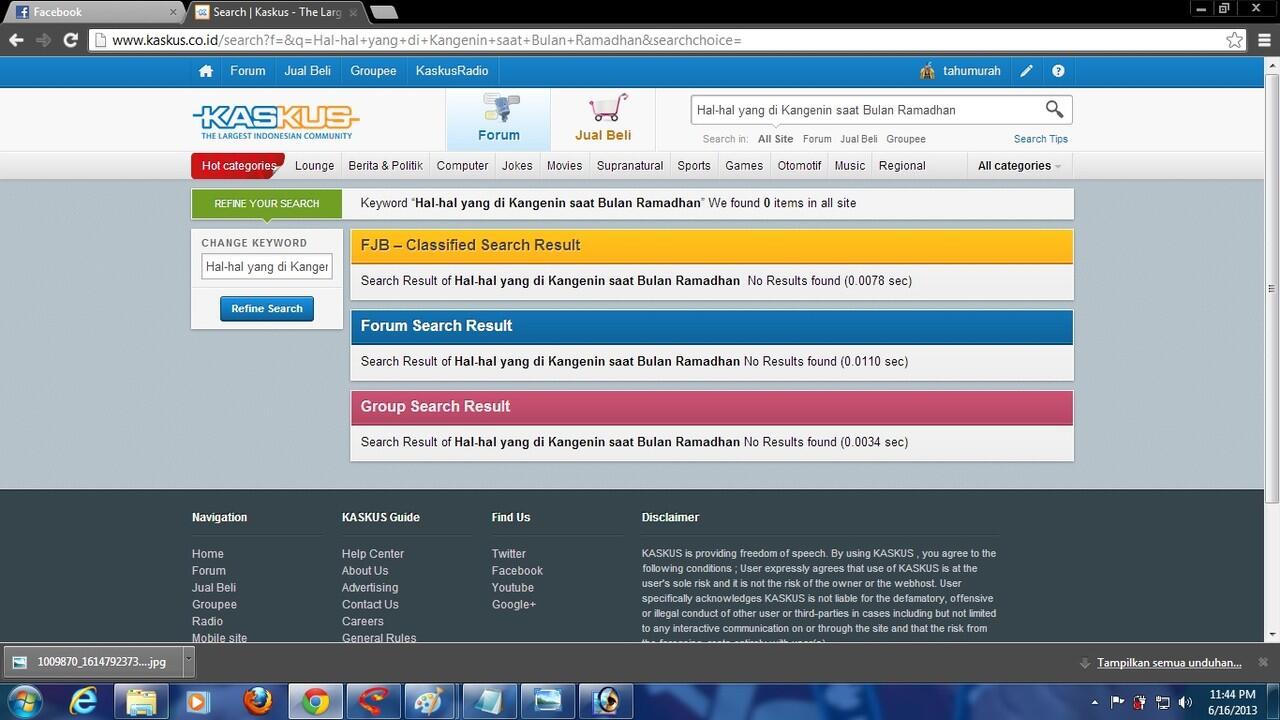Open Firefox from taskbar
1280x720 pixels.
point(257,701)
